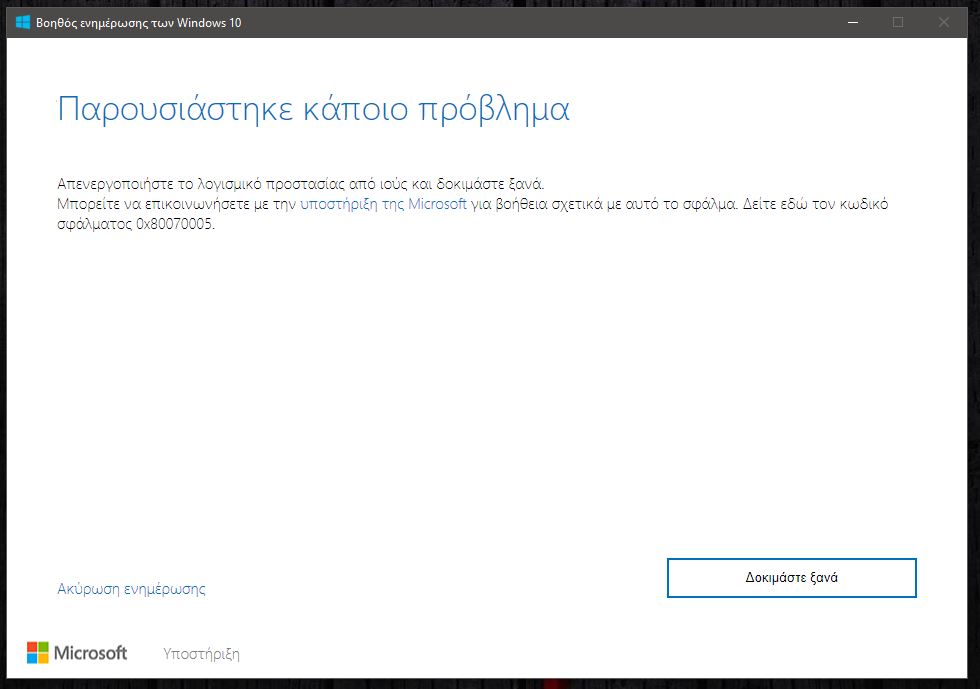980x689 pixels.
Task: Click the Windows logo icon in title bar
Action: 23,23
